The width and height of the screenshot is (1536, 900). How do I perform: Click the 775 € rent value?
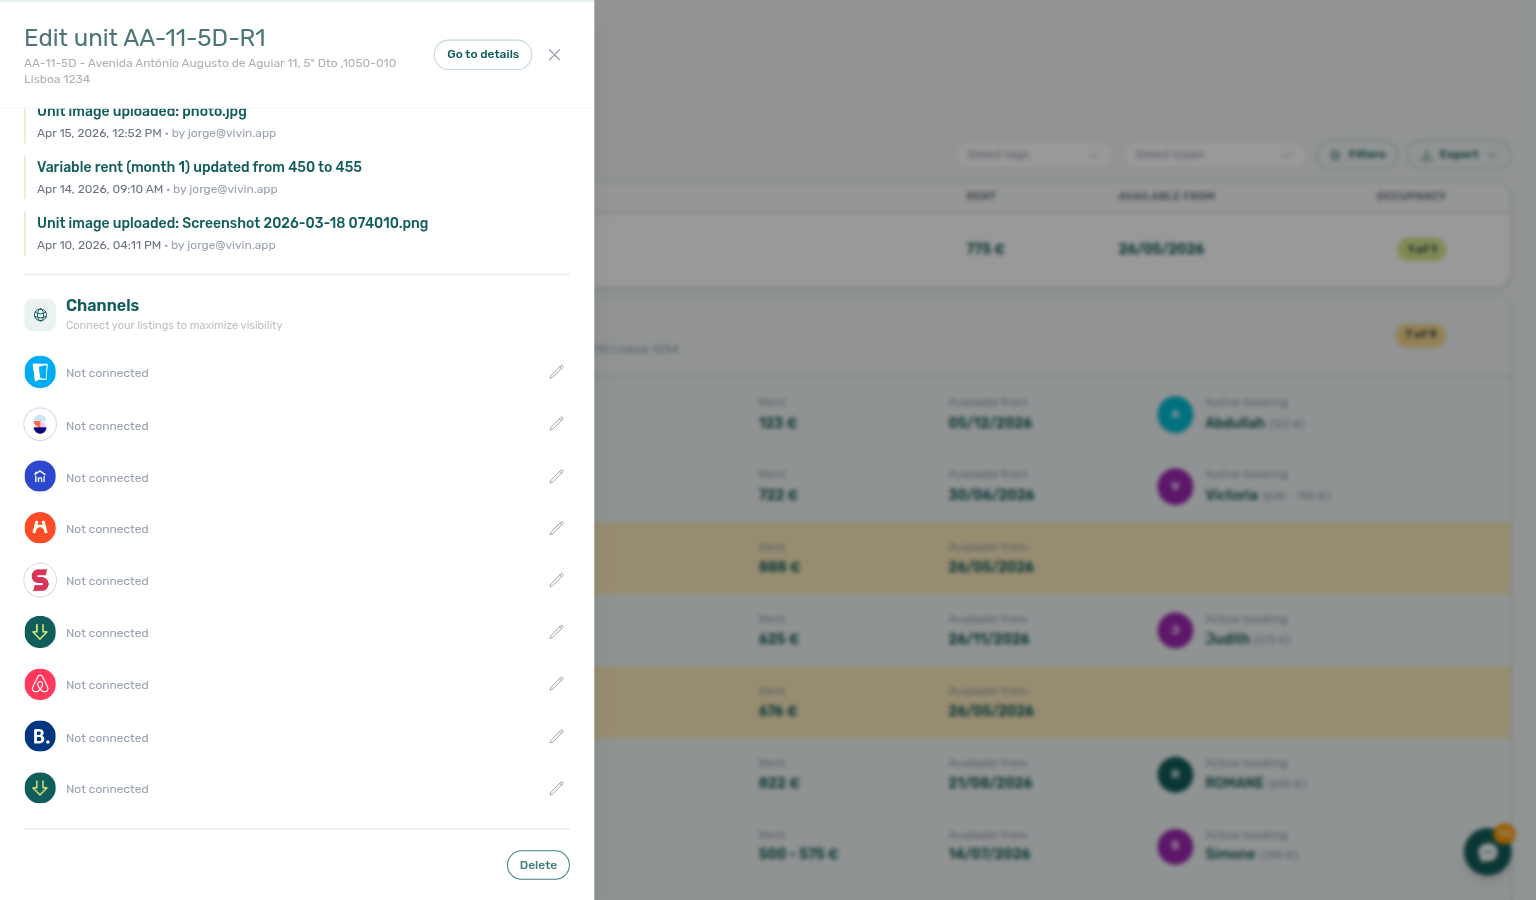pos(985,248)
